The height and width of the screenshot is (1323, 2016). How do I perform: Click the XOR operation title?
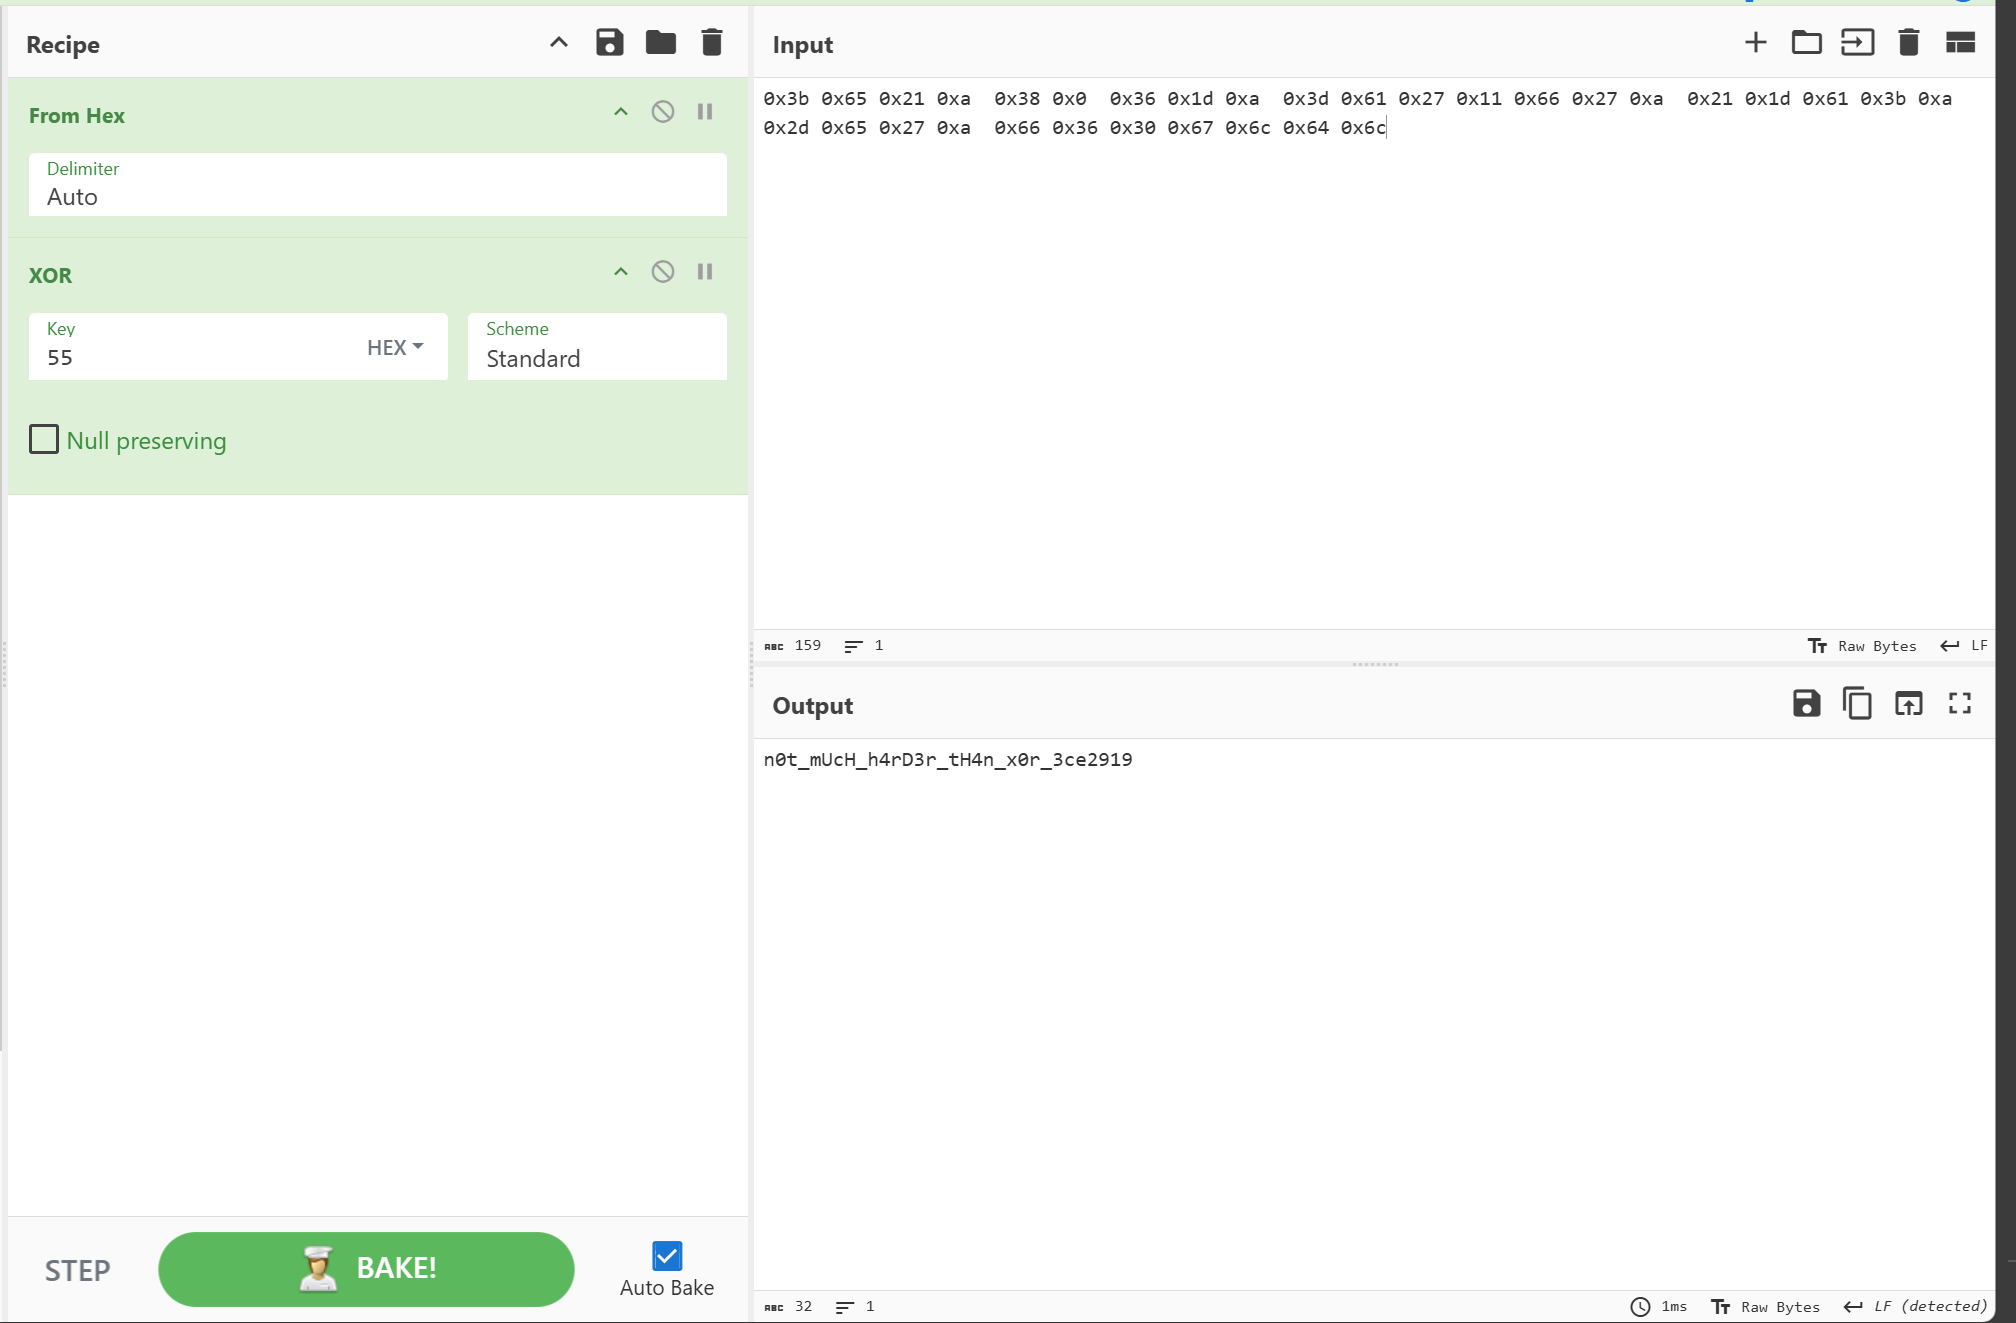click(50, 276)
